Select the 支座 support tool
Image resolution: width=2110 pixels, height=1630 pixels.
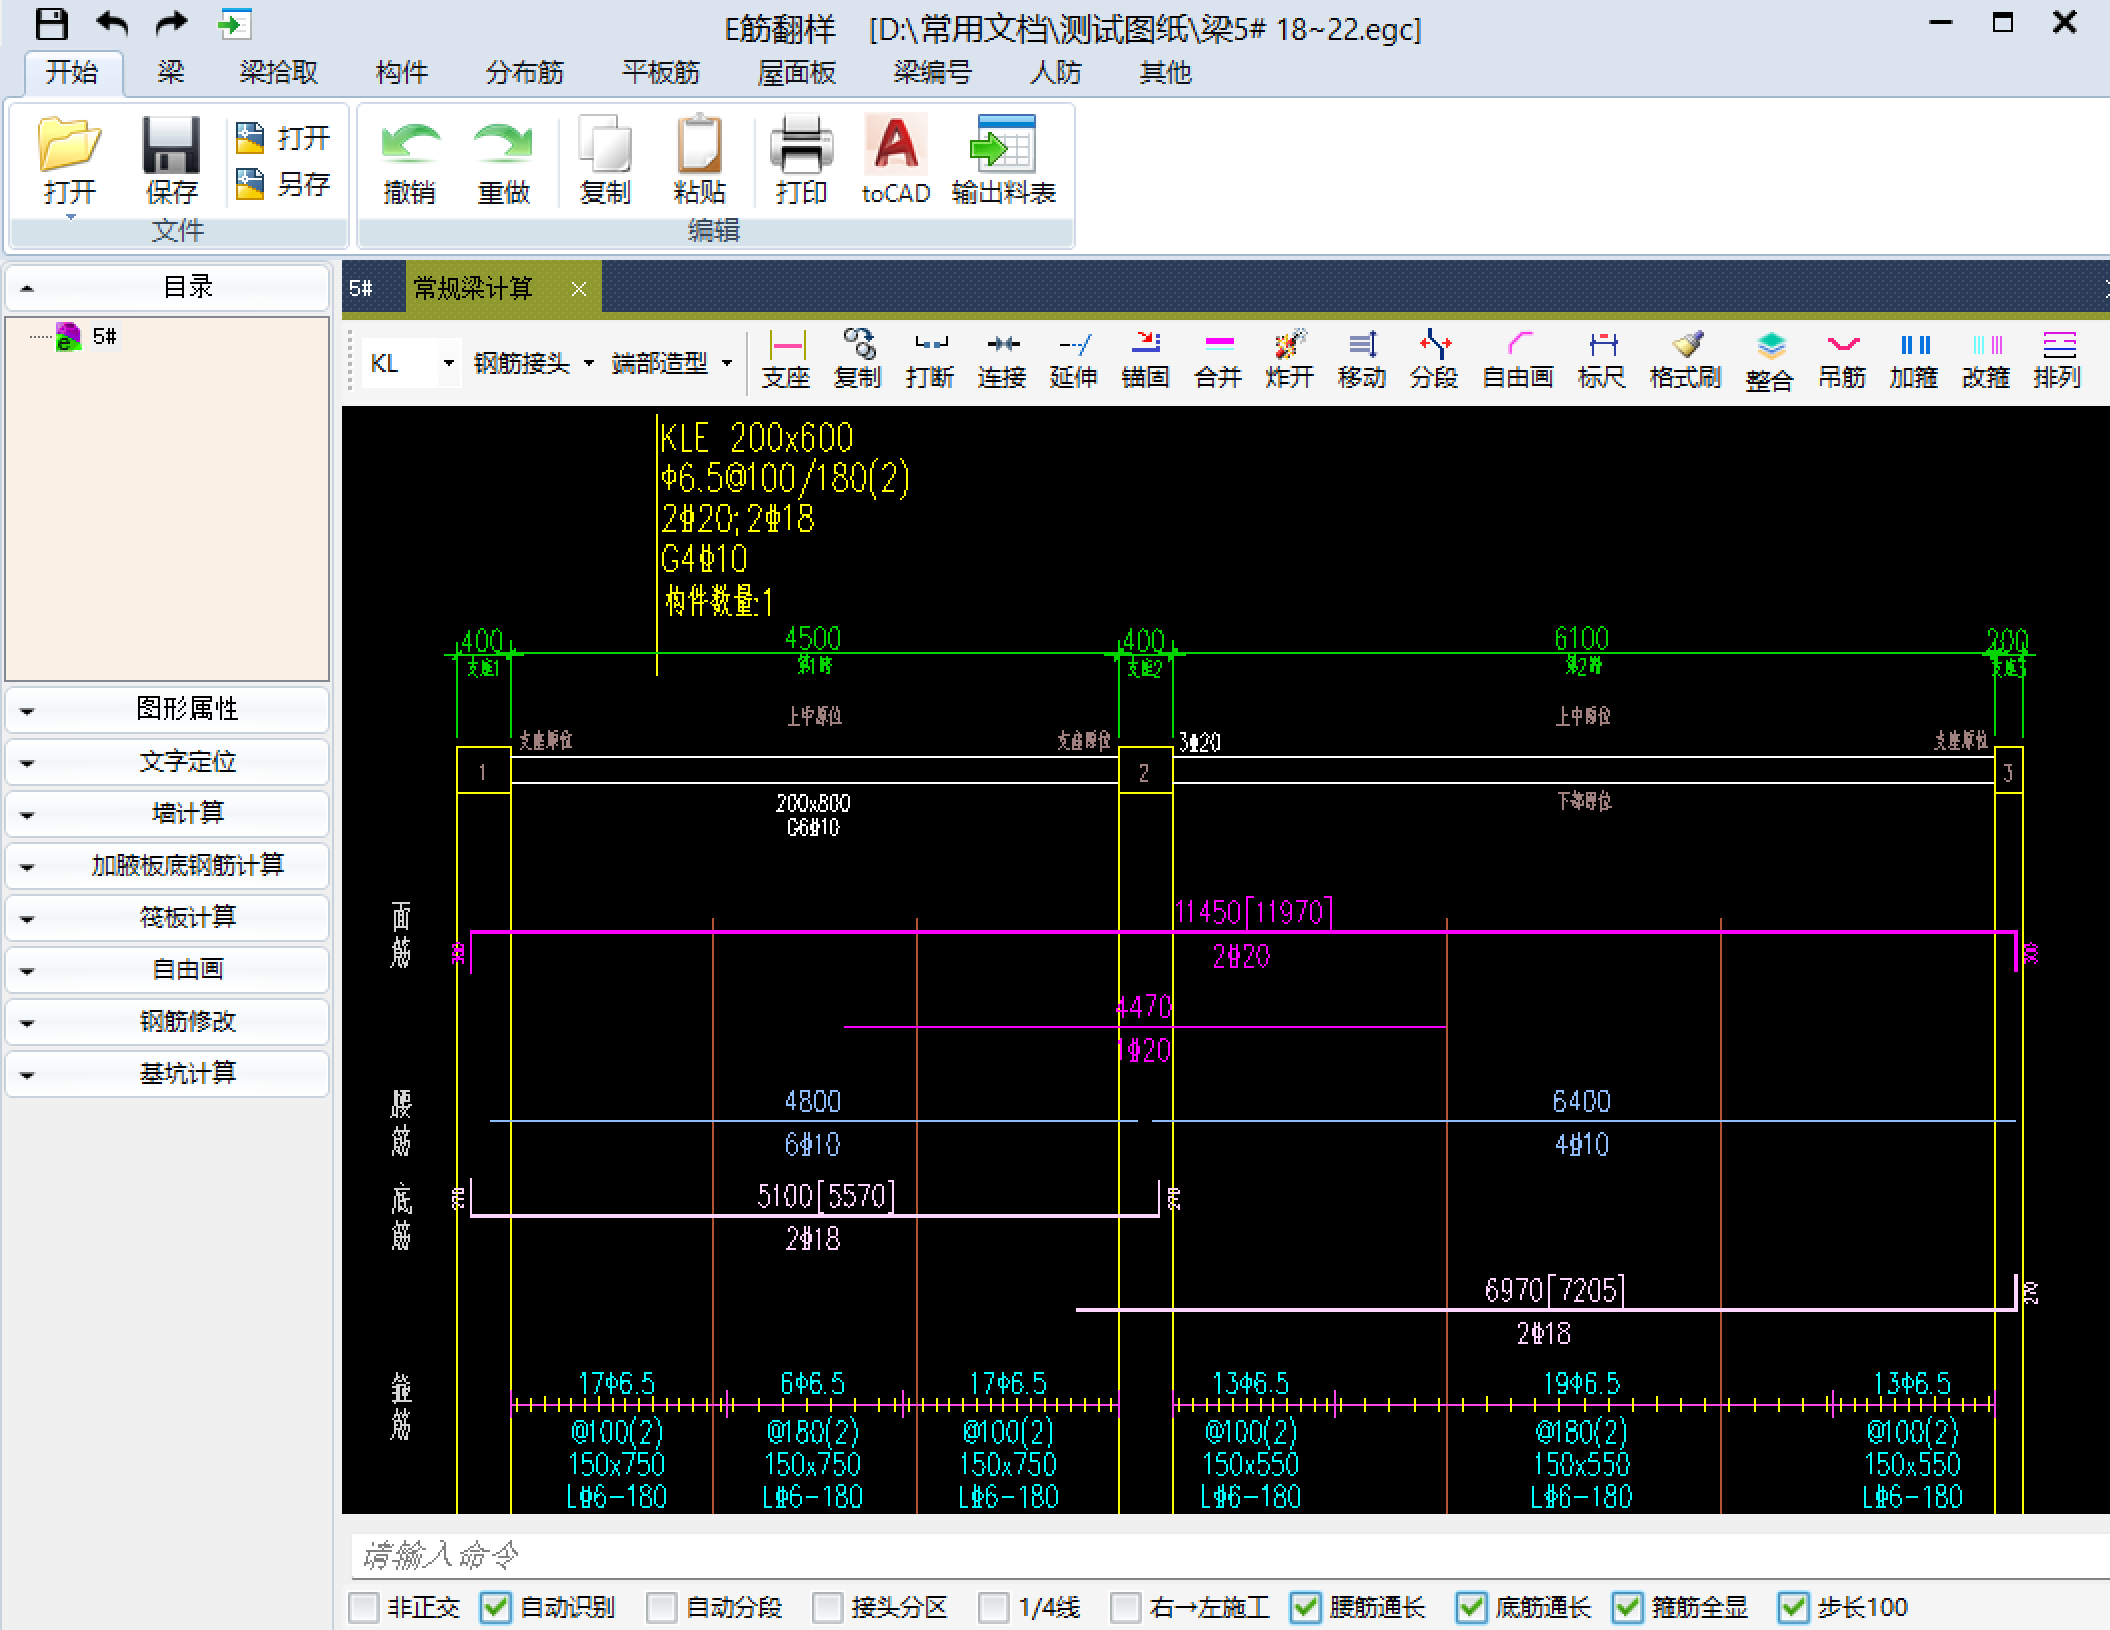[x=785, y=359]
